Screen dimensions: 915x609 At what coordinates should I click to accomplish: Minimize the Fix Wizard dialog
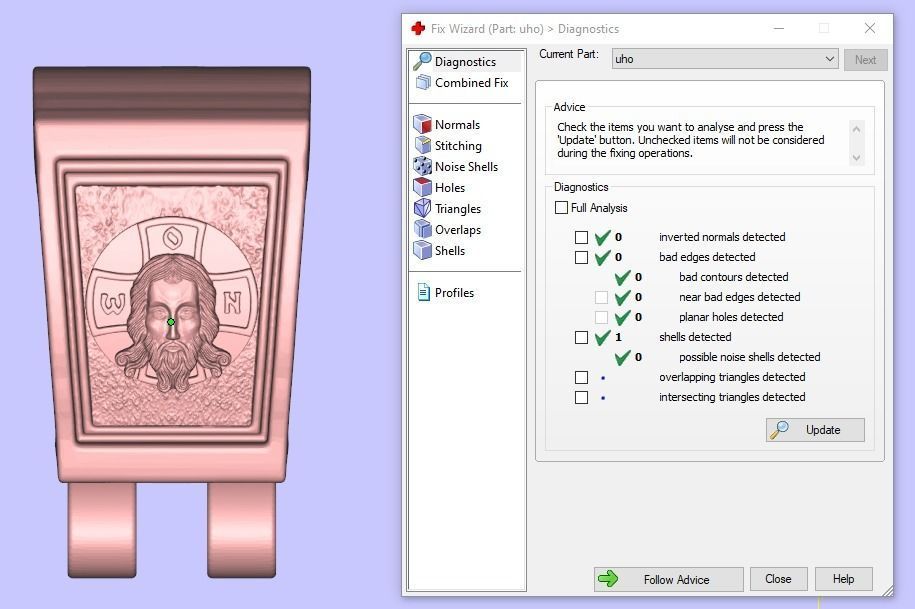coord(778,28)
